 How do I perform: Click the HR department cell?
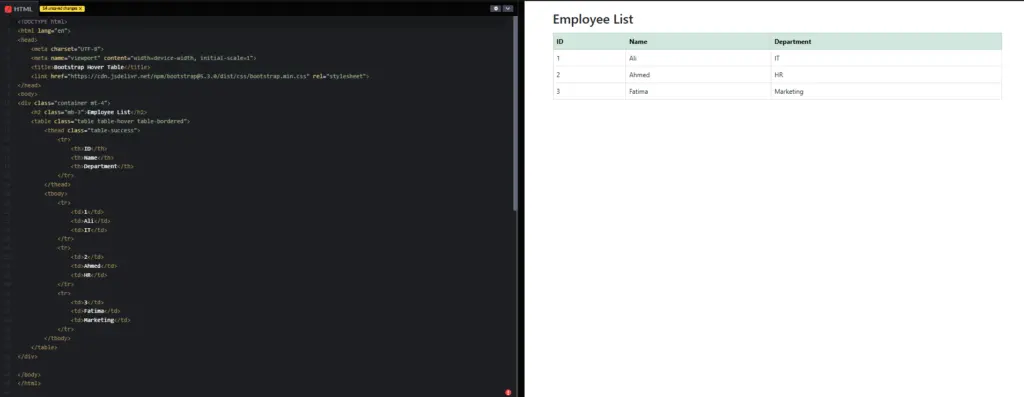[x=886, y=74]
